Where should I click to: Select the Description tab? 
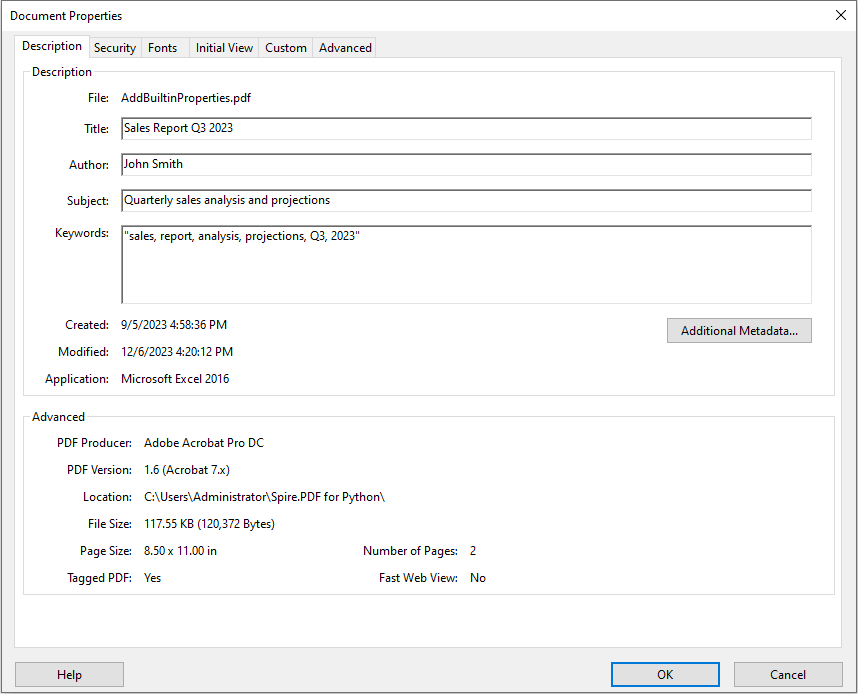coord(51,46)
